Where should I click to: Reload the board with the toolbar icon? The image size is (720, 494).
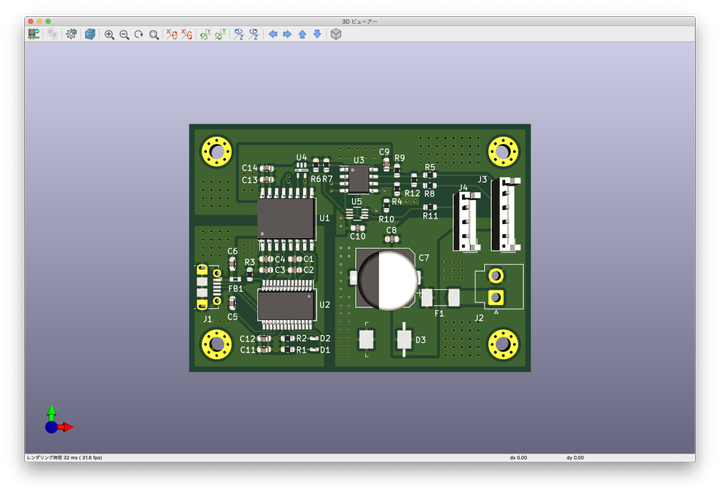pyautogui.click(x=33, y=34)
